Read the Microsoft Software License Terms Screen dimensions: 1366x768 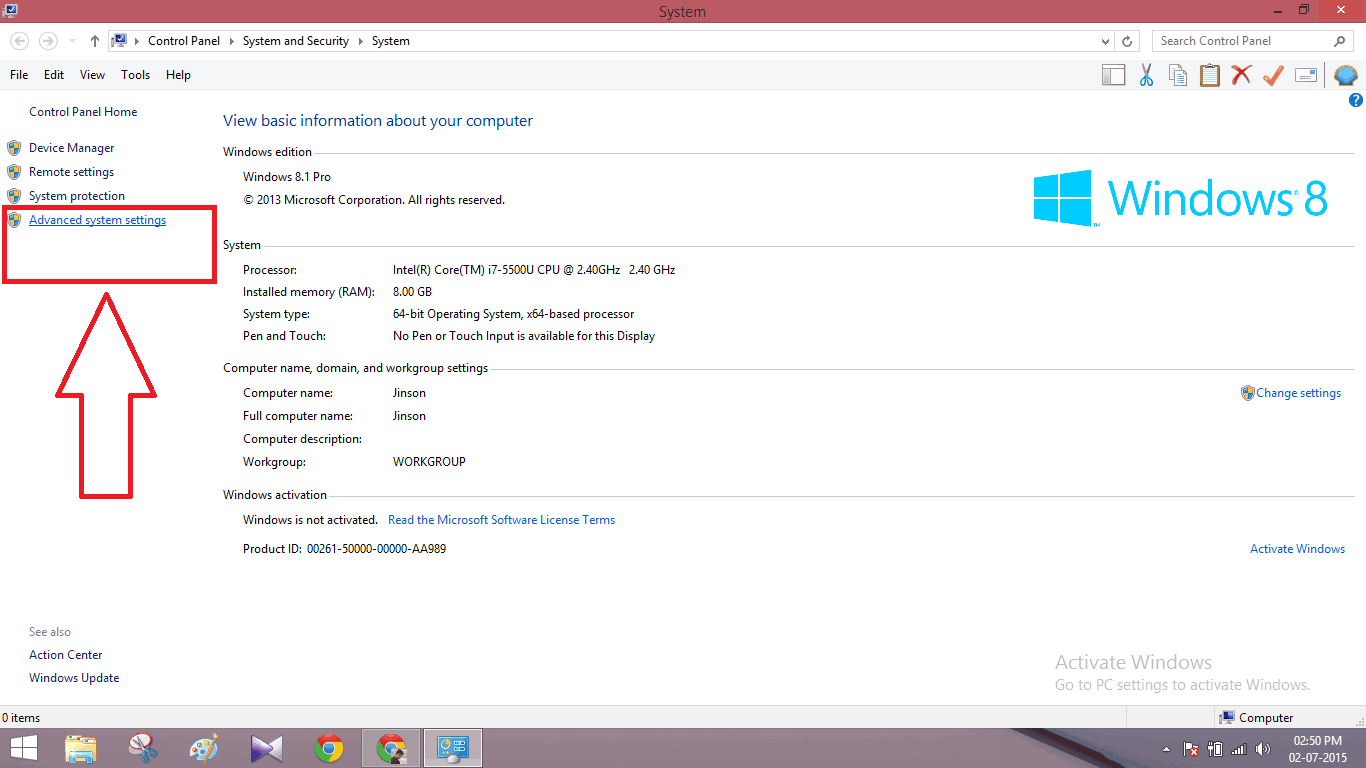[502, 520]
